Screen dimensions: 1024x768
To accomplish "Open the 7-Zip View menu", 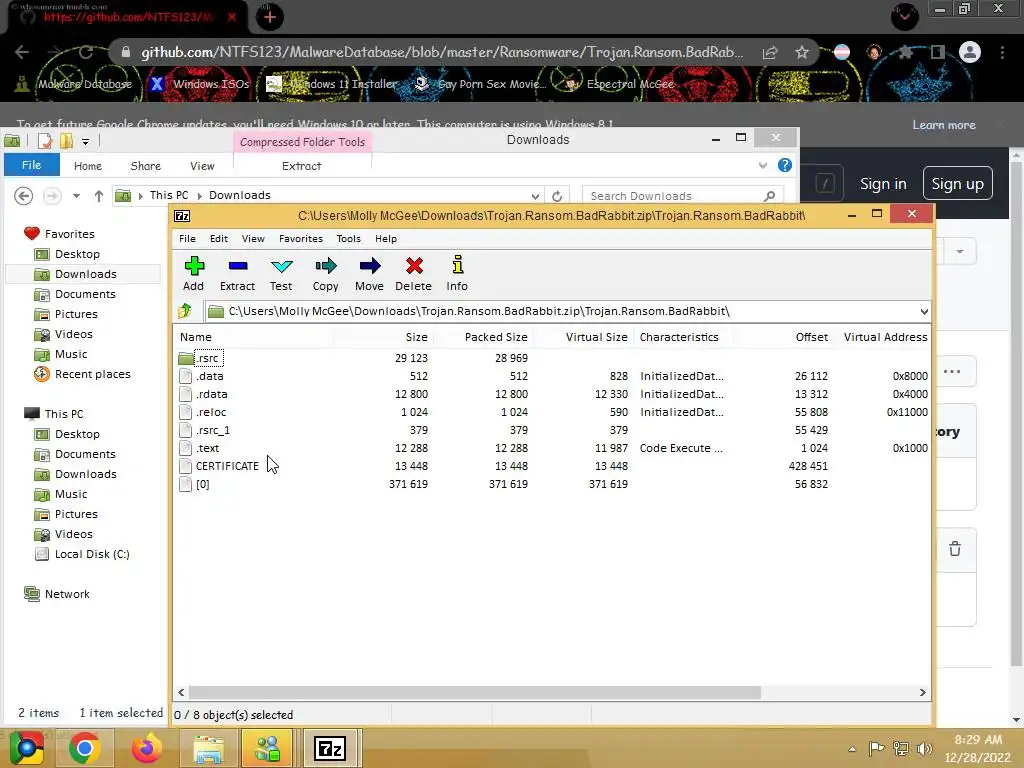I will (253, 238).
